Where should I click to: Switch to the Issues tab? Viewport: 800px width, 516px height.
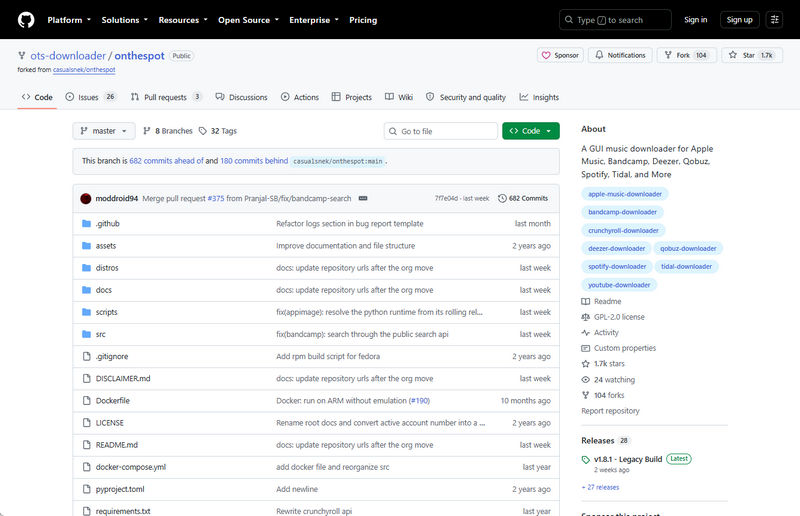[90, 97]
